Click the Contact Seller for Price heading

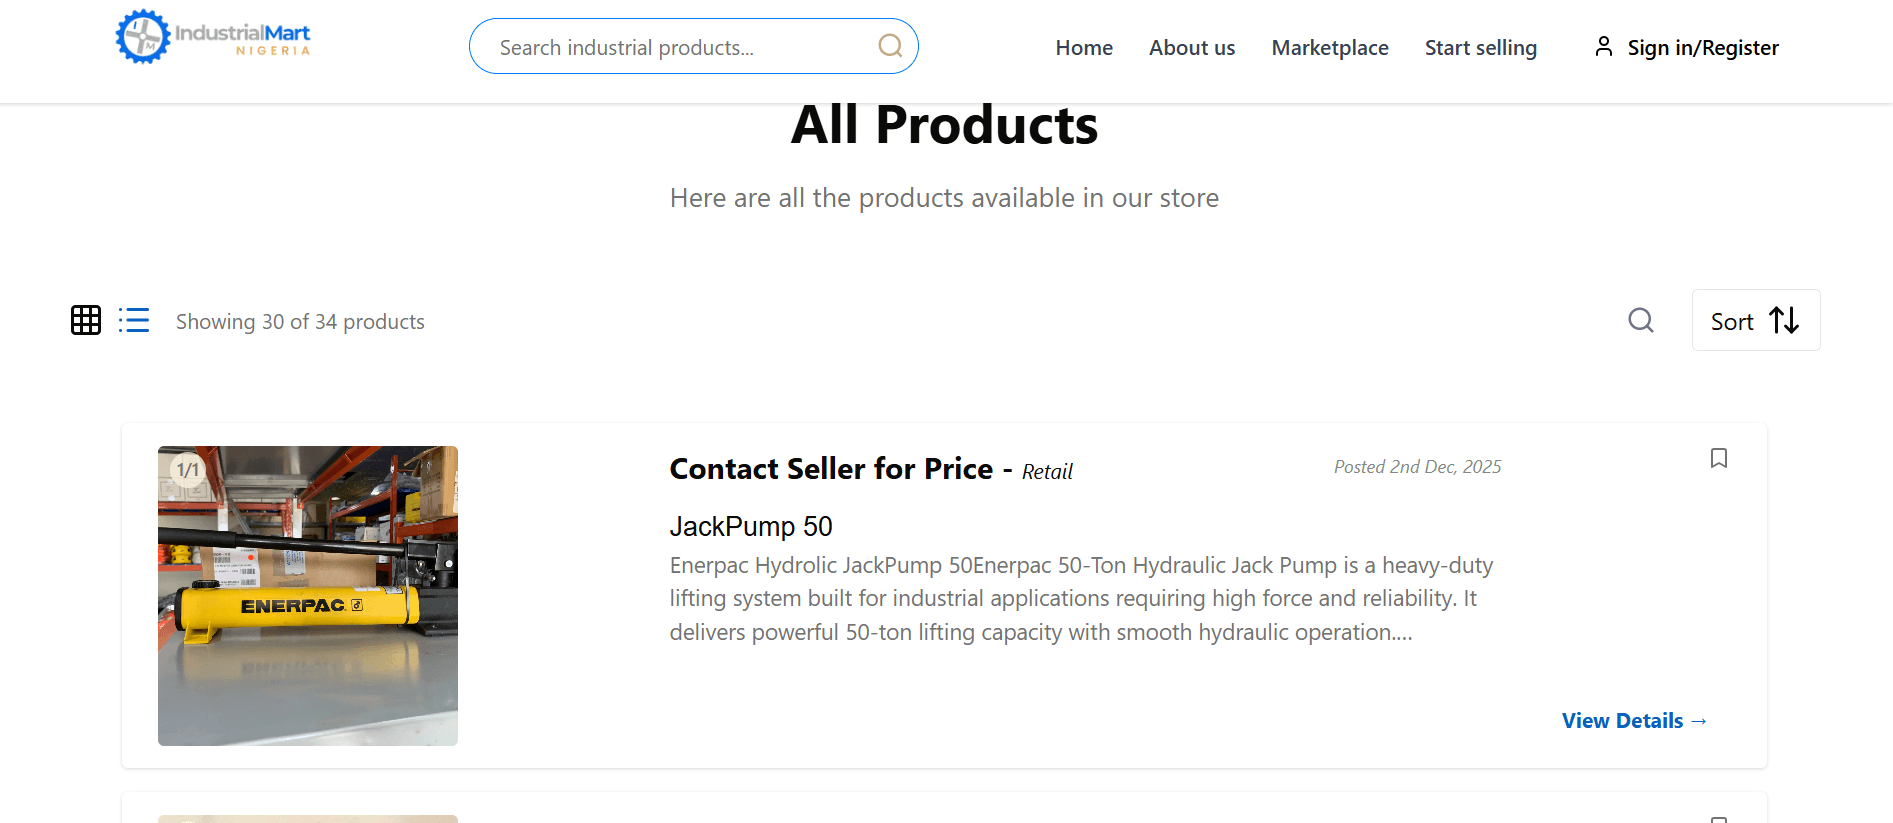click(831, 469)
